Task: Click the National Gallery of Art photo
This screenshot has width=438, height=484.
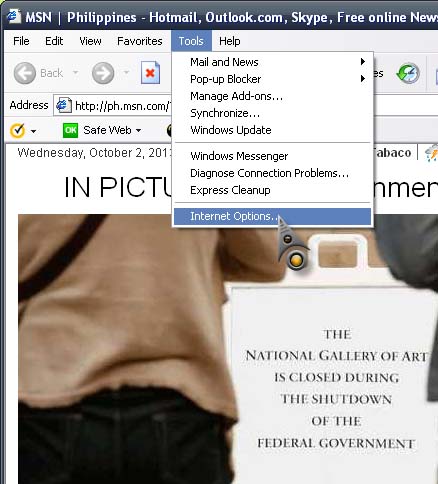Action: tap(228, 349)
